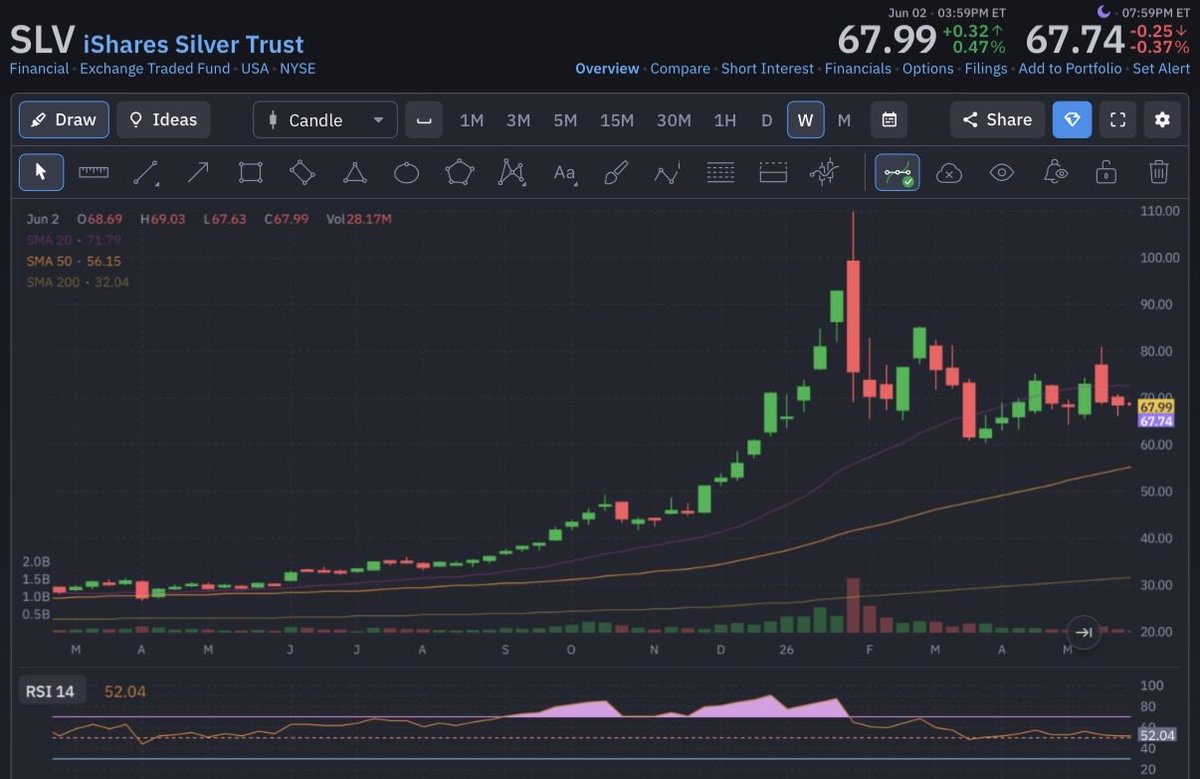Viewport: 1200px width, 779px height.
Task: Click the Share button
Action: pos(997,120)
